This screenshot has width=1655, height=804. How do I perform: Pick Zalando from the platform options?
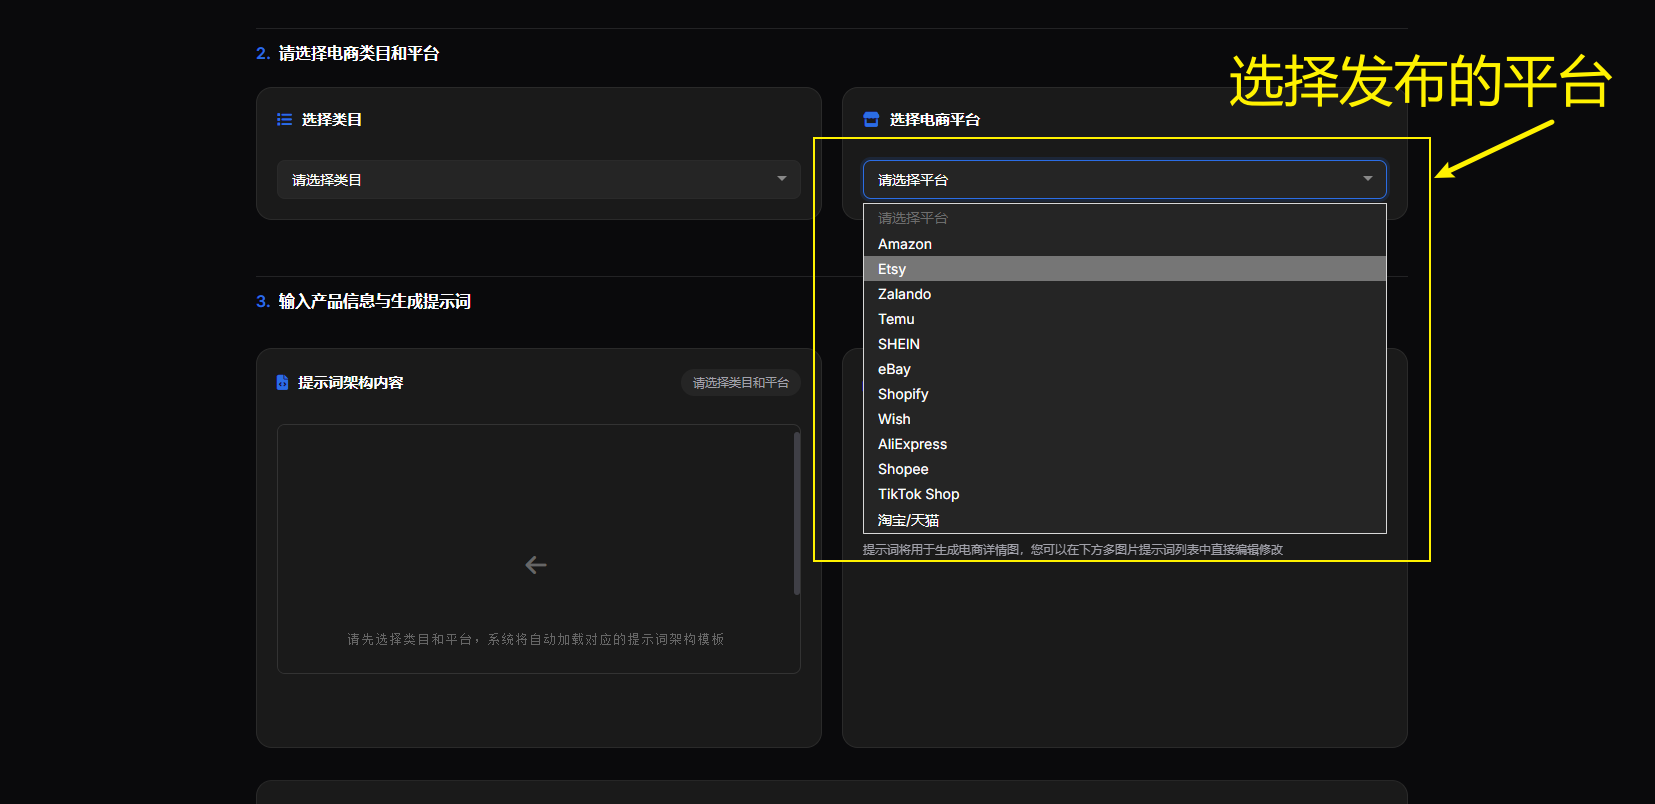tap(1124, 294)
